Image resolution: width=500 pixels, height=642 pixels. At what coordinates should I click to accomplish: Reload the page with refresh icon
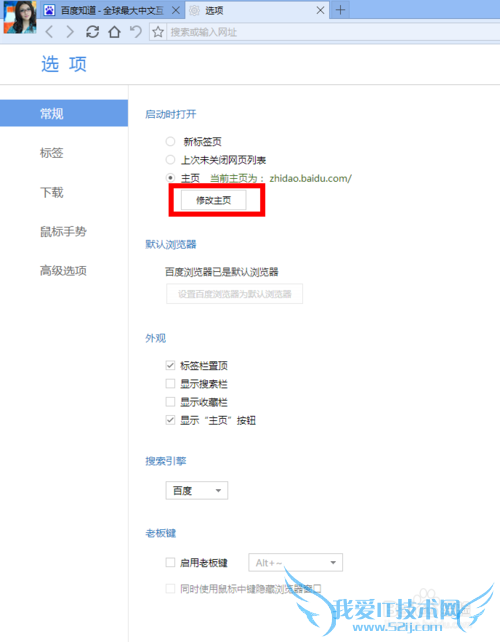click(93, 32)
